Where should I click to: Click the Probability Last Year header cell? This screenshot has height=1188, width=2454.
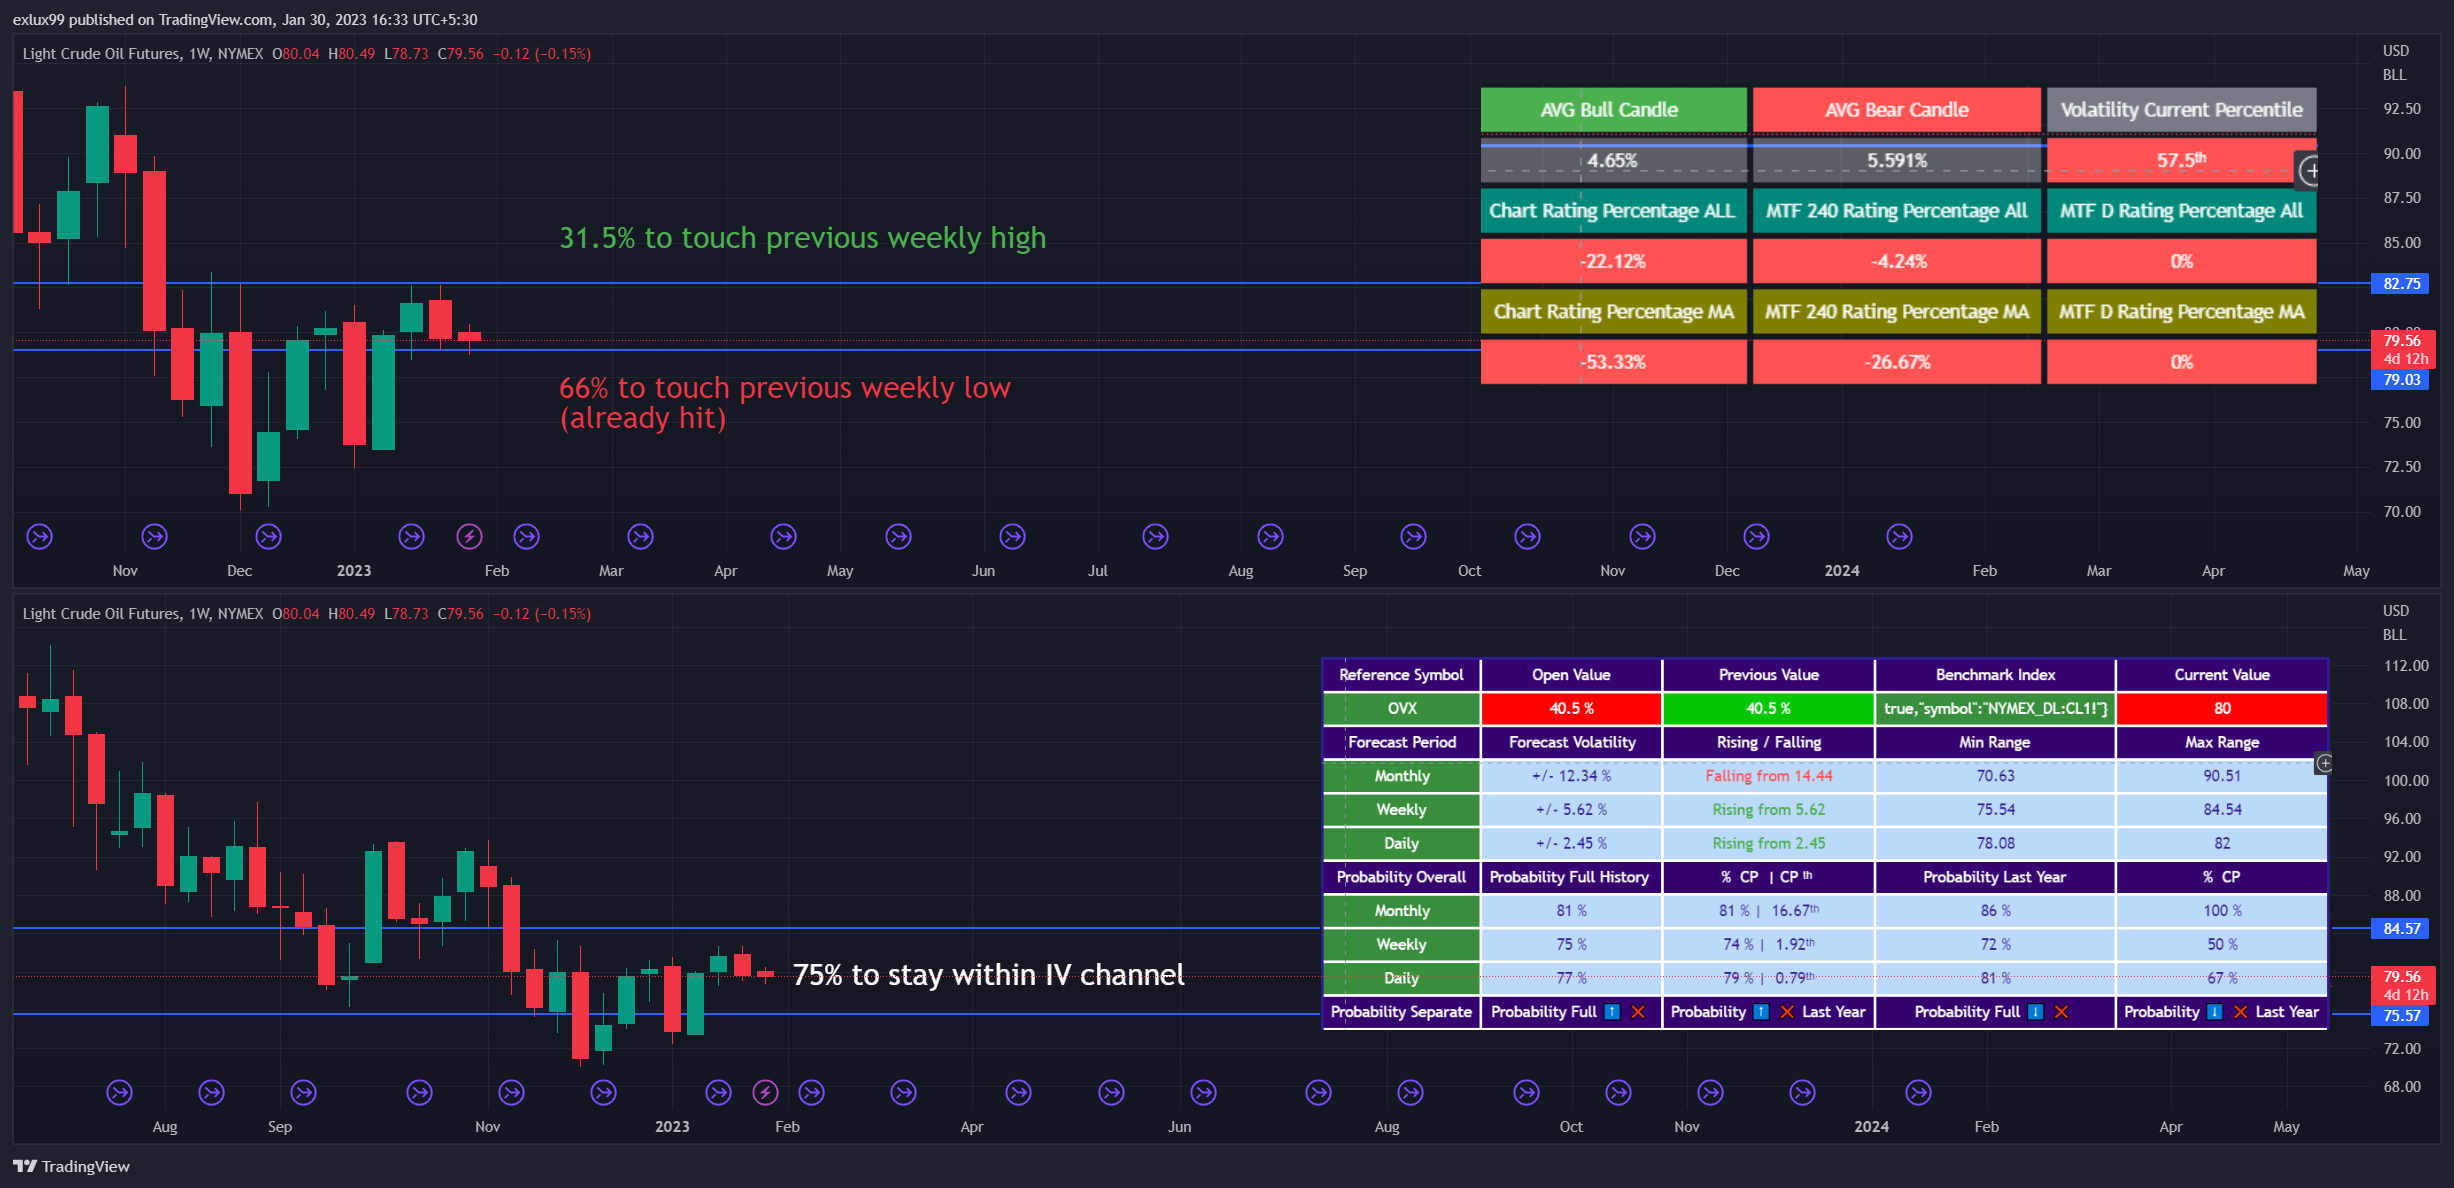[x=1995, y=877]
